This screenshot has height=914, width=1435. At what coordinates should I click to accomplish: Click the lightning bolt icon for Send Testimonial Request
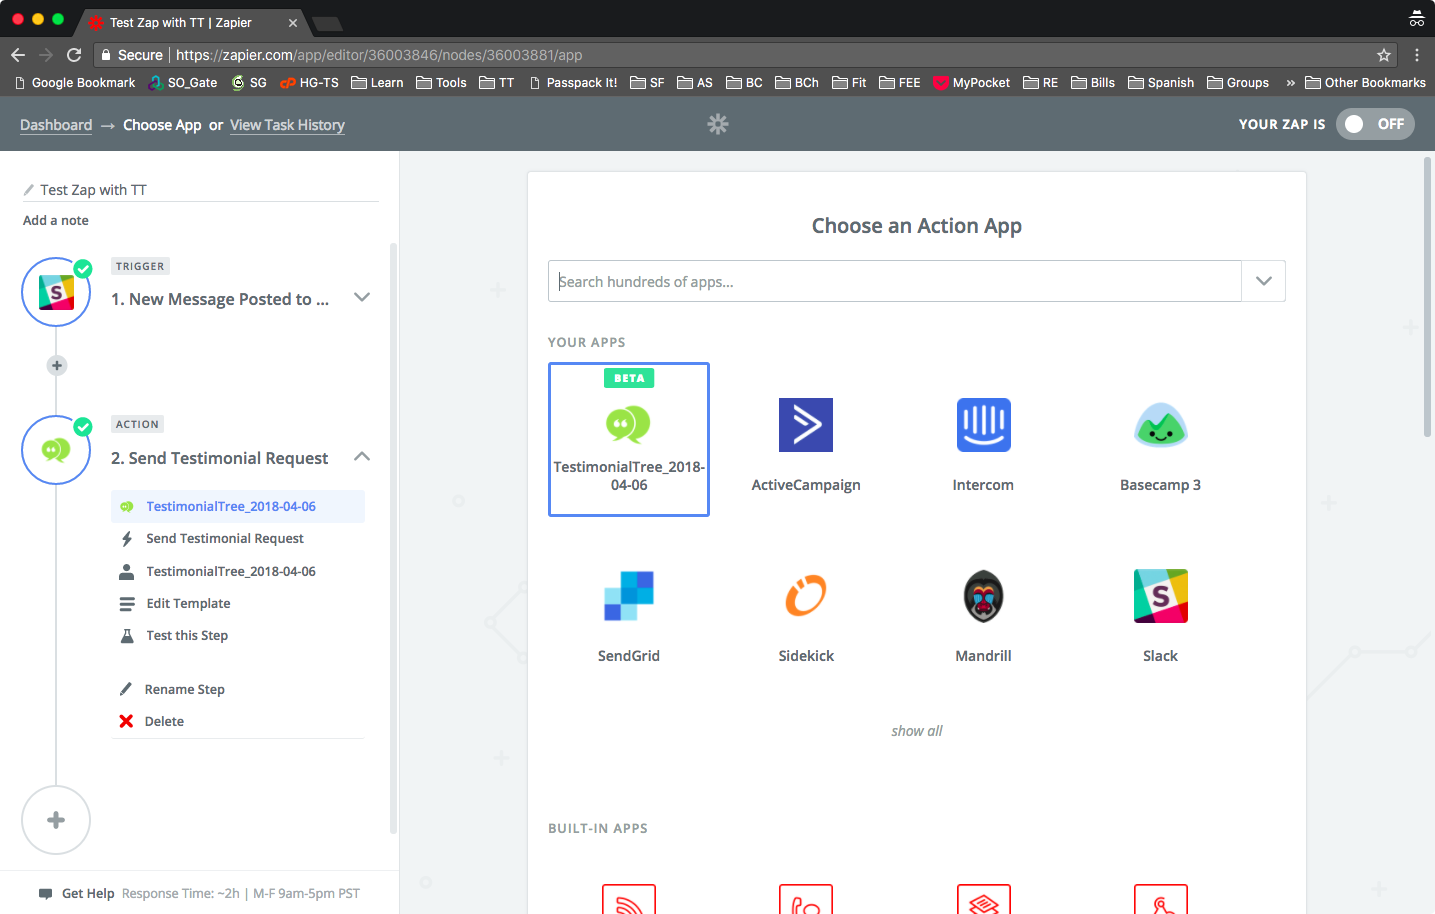pyautogui.click(x=127, y=539)
